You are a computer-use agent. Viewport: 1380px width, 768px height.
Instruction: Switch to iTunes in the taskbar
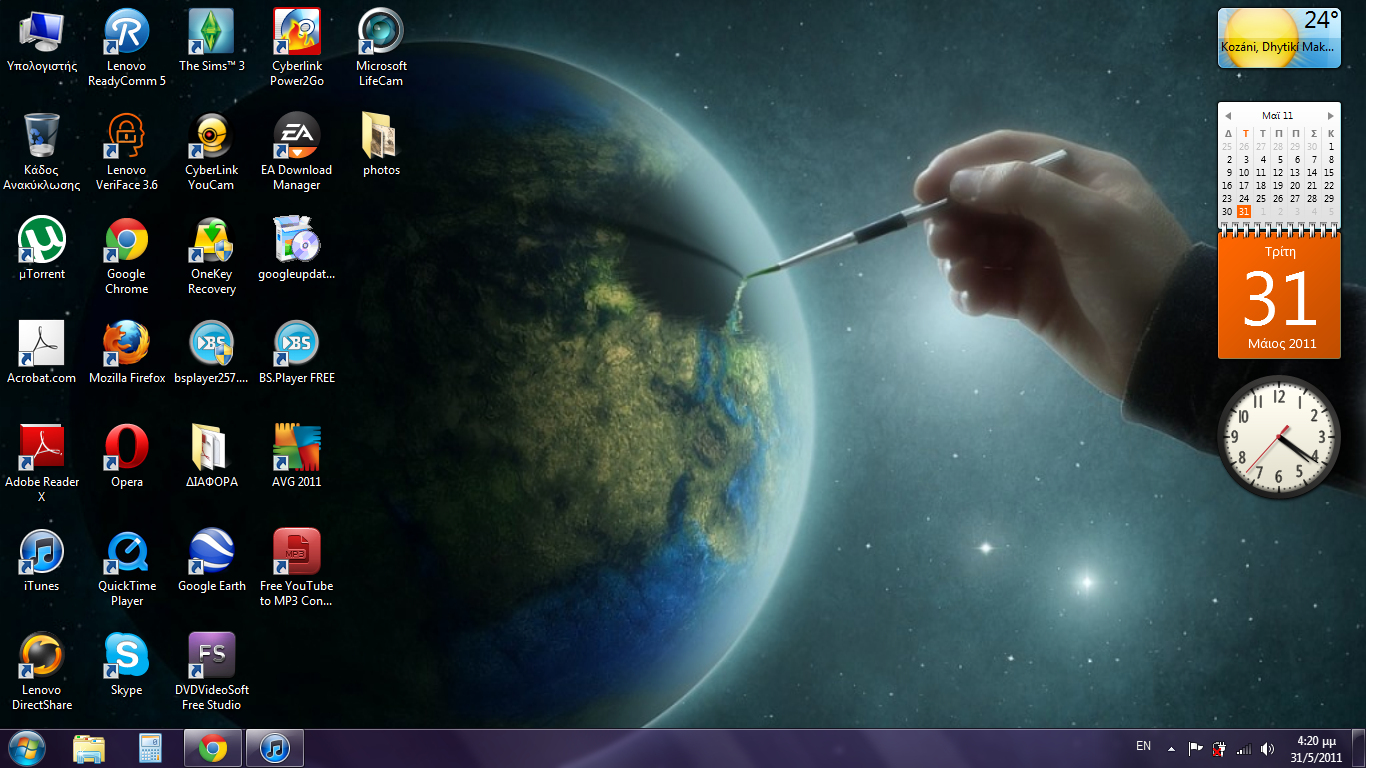click(x=274, y=748)
